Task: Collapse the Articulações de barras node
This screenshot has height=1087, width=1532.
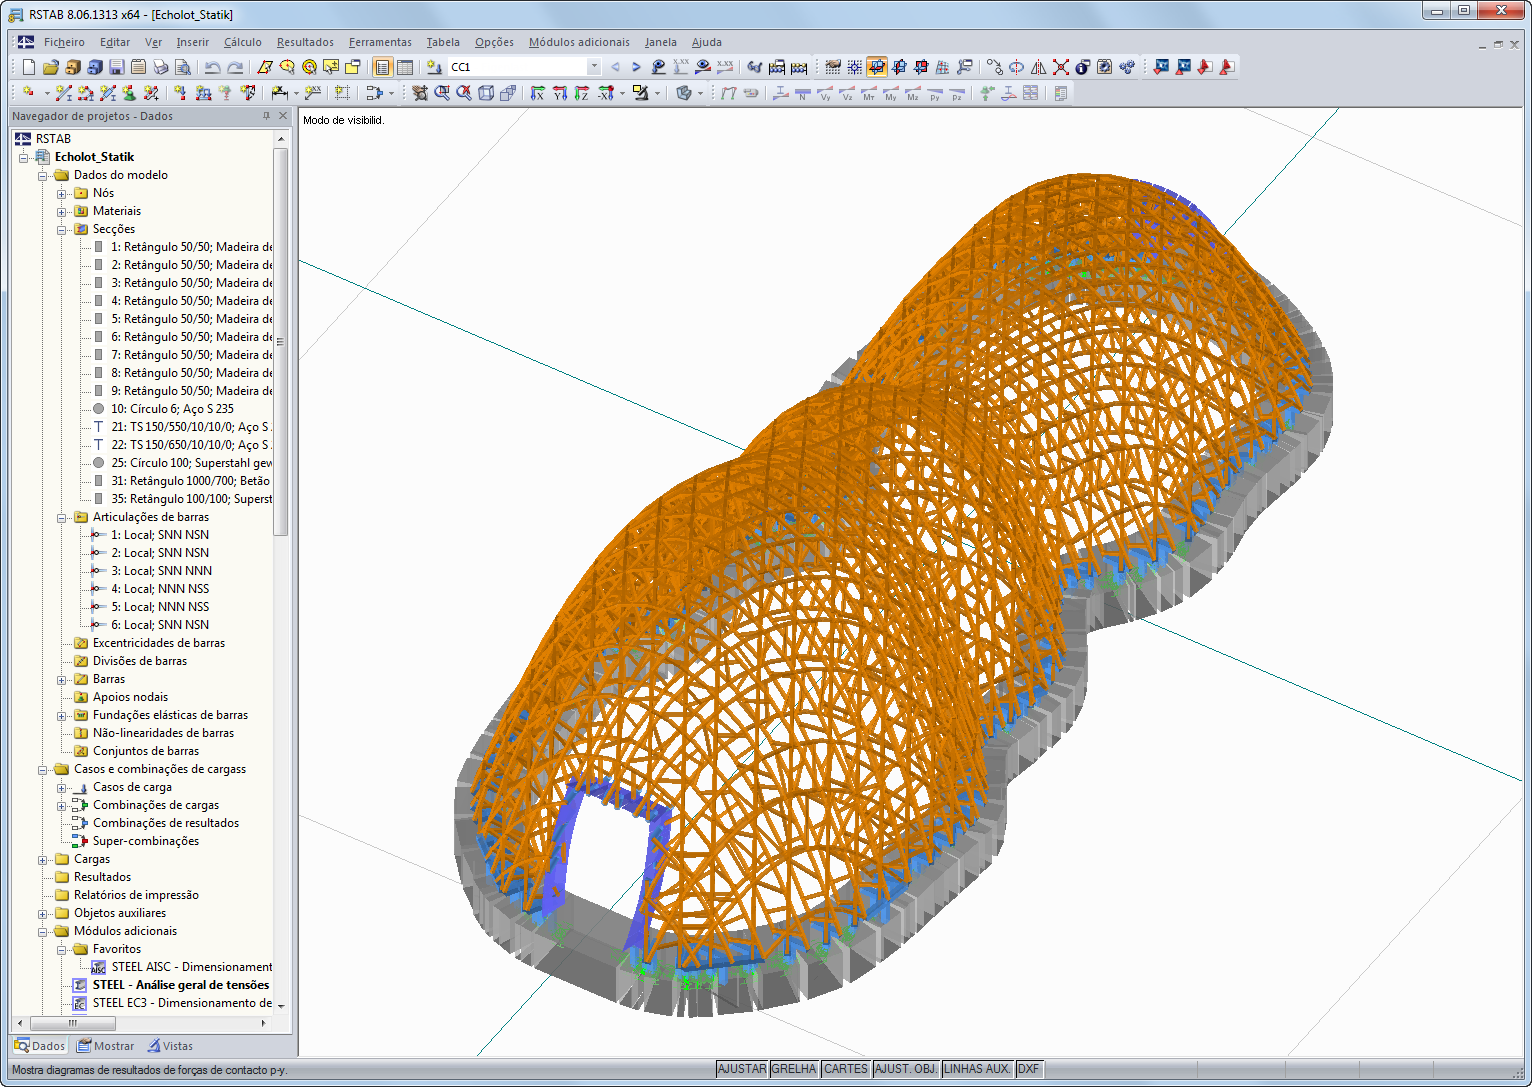Action: point(62,518)
